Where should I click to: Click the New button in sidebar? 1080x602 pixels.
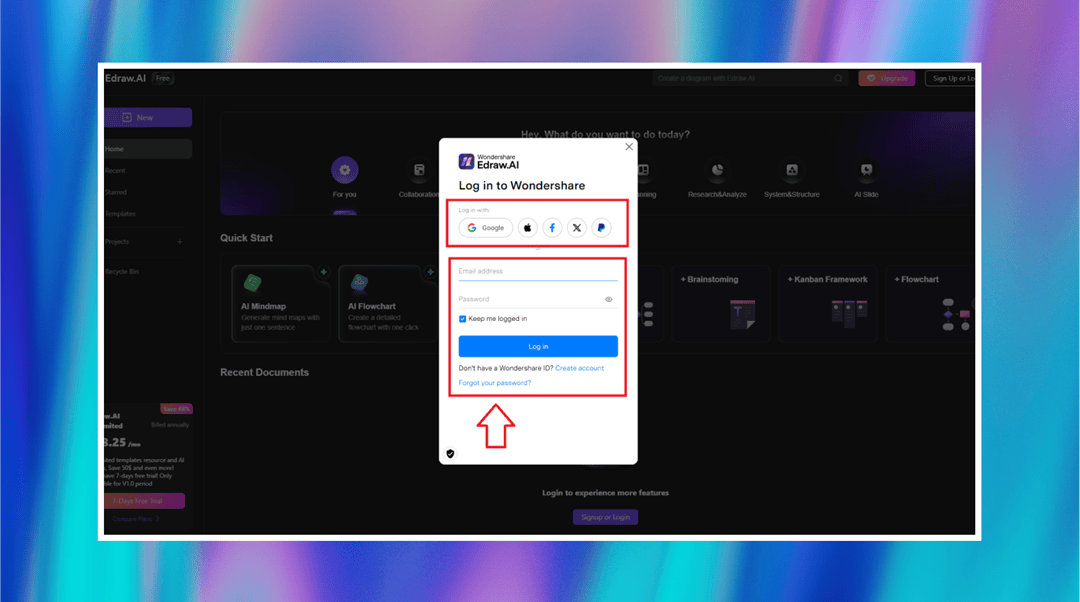click(x=148, y=118)
